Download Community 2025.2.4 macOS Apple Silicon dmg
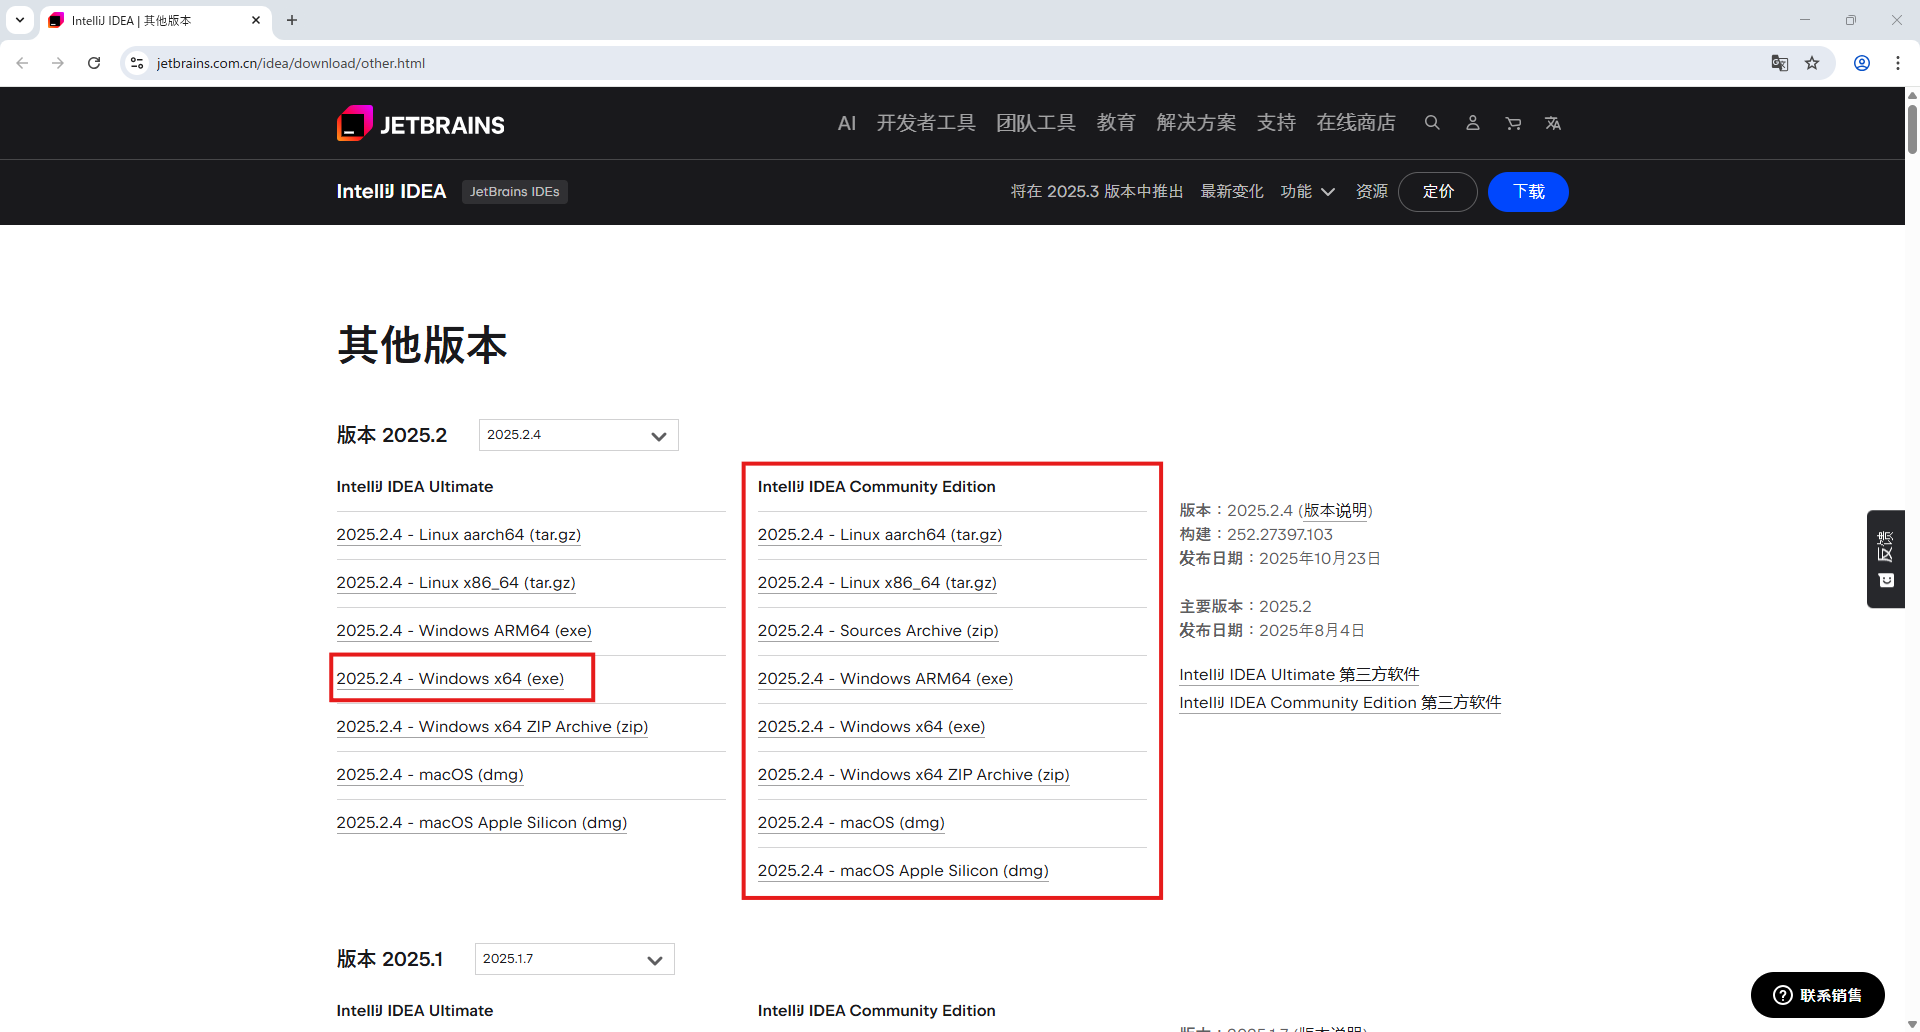 coord(903,871)
